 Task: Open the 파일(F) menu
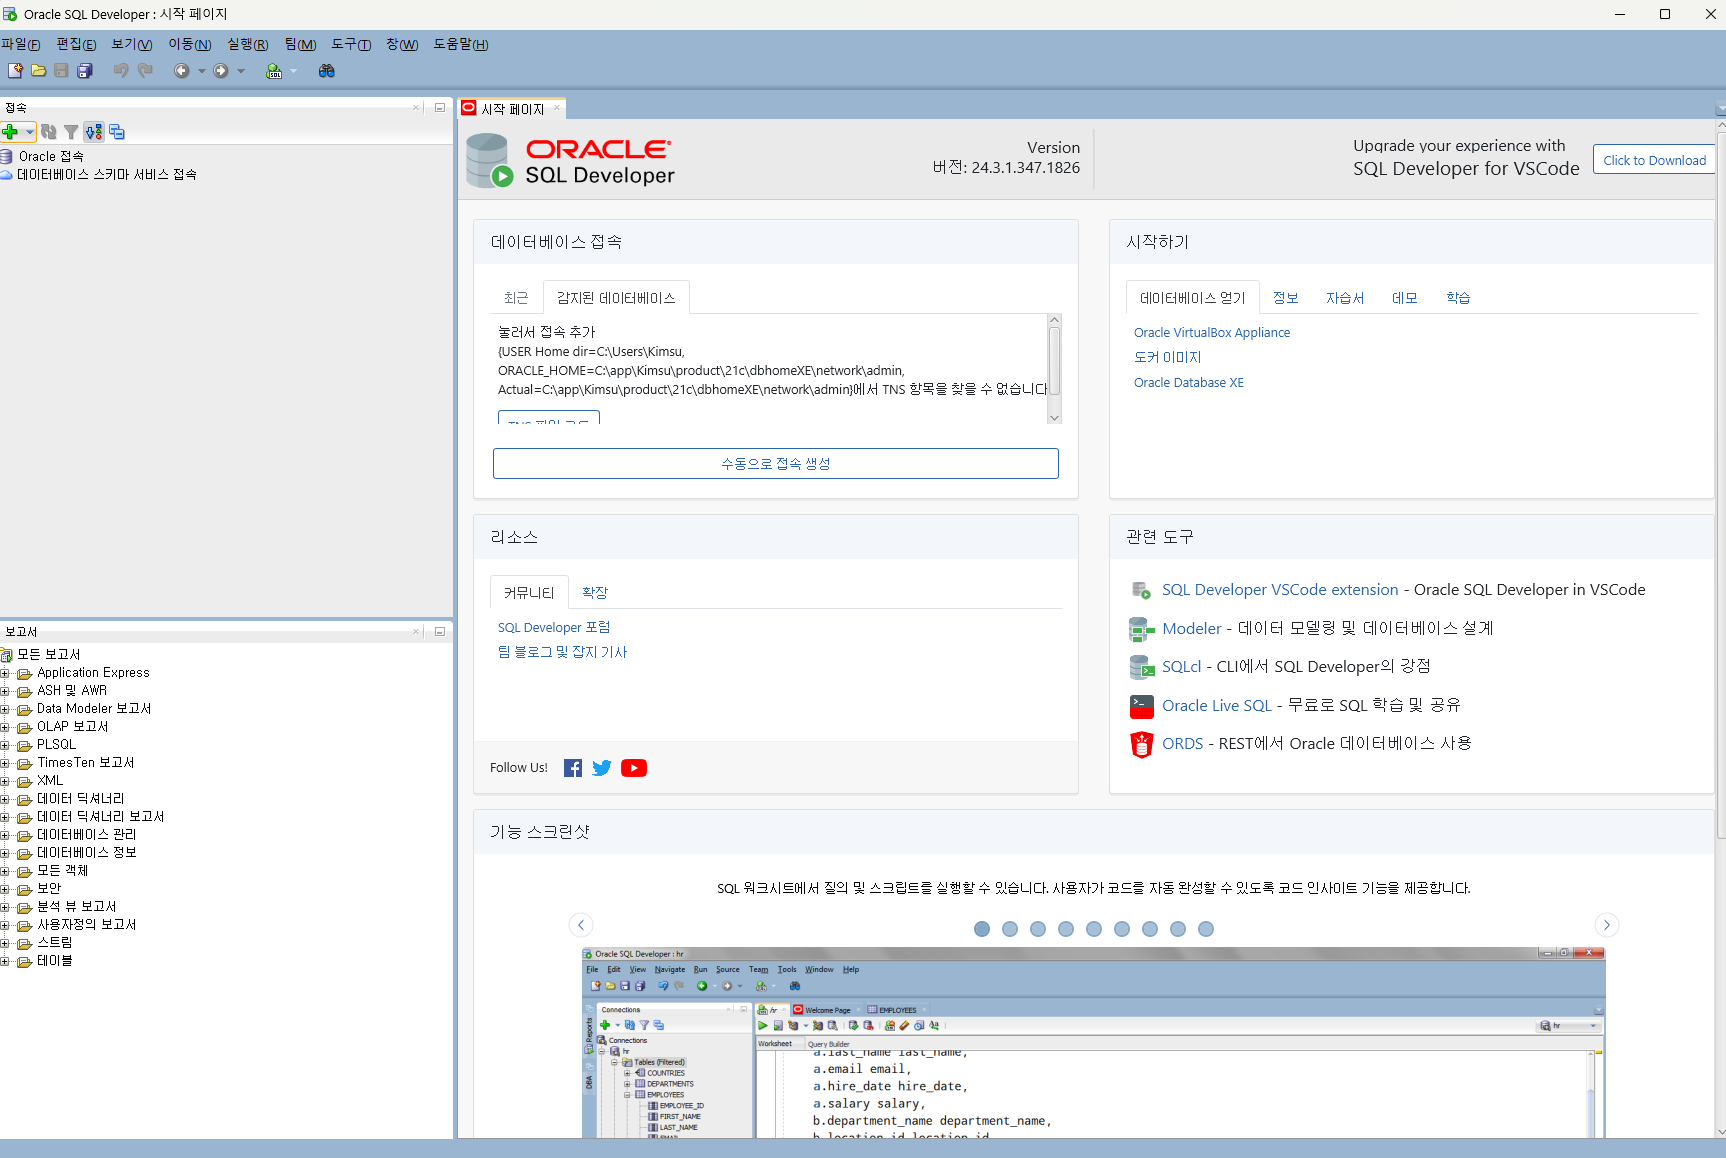coord(21,44)
